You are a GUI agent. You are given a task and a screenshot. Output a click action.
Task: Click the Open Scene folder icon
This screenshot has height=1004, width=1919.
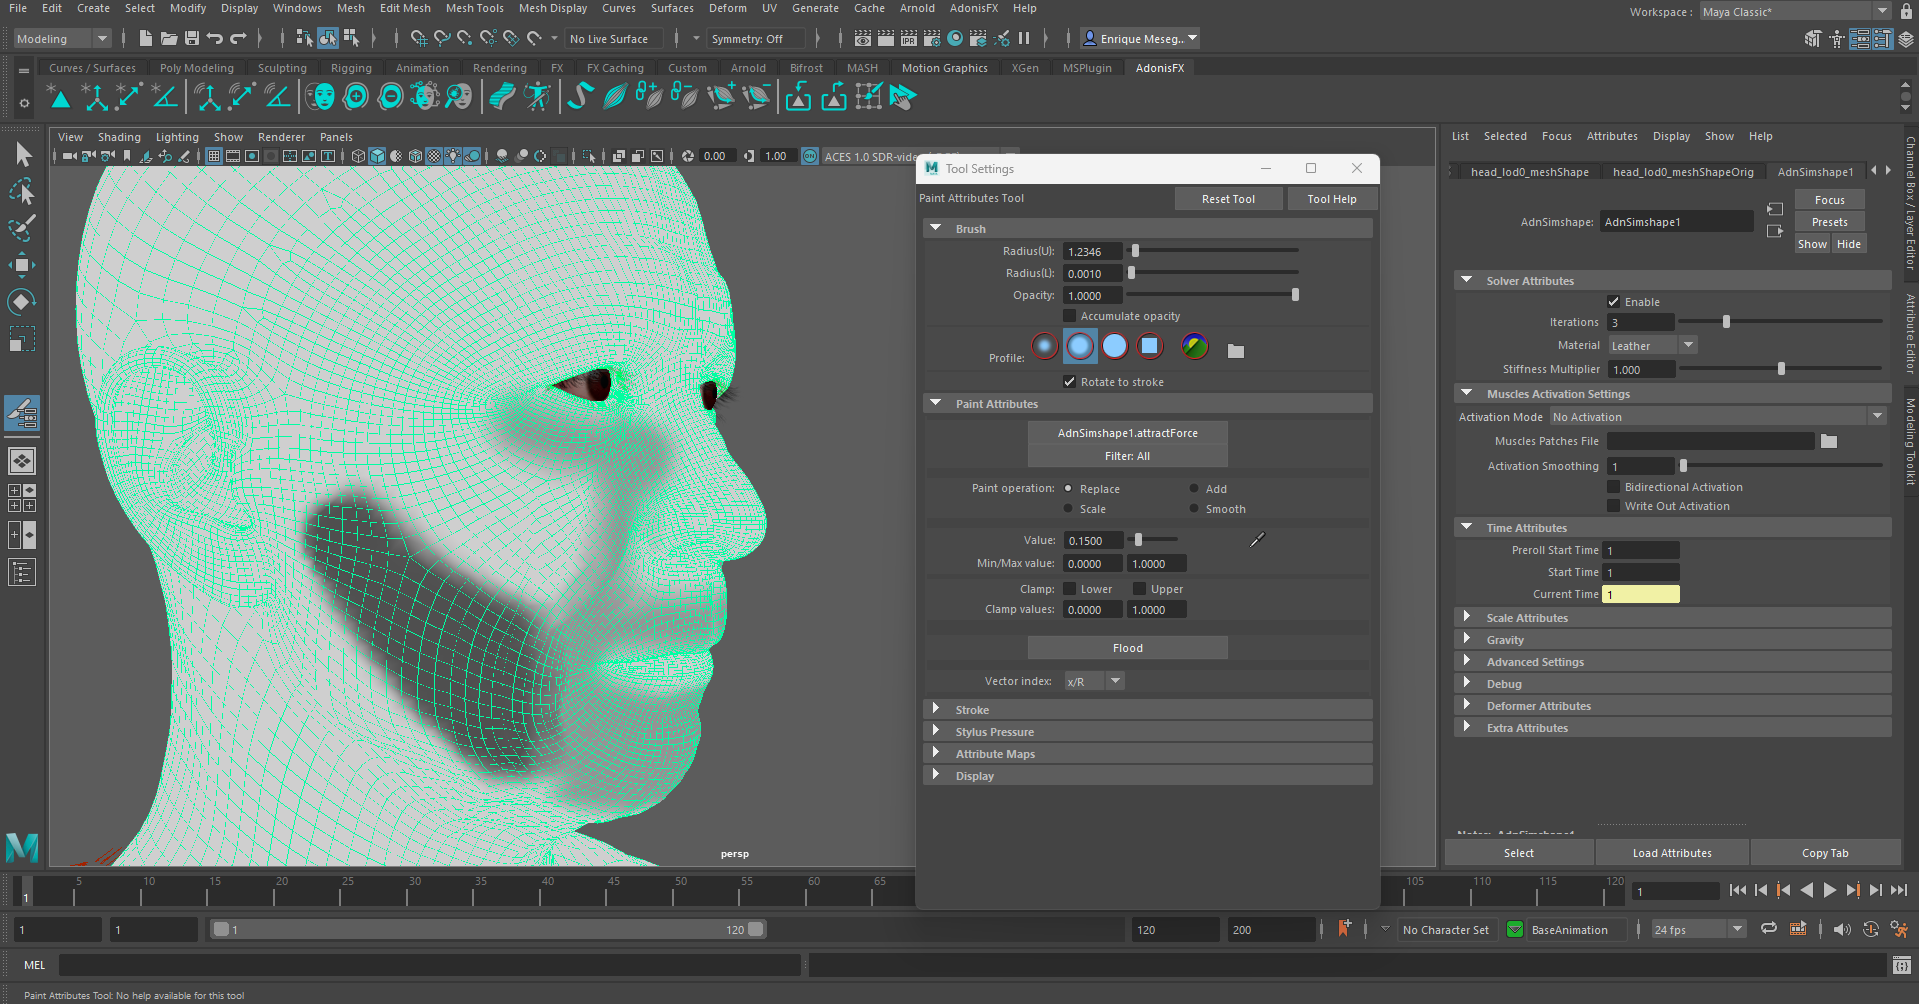(x=169, y=38)
